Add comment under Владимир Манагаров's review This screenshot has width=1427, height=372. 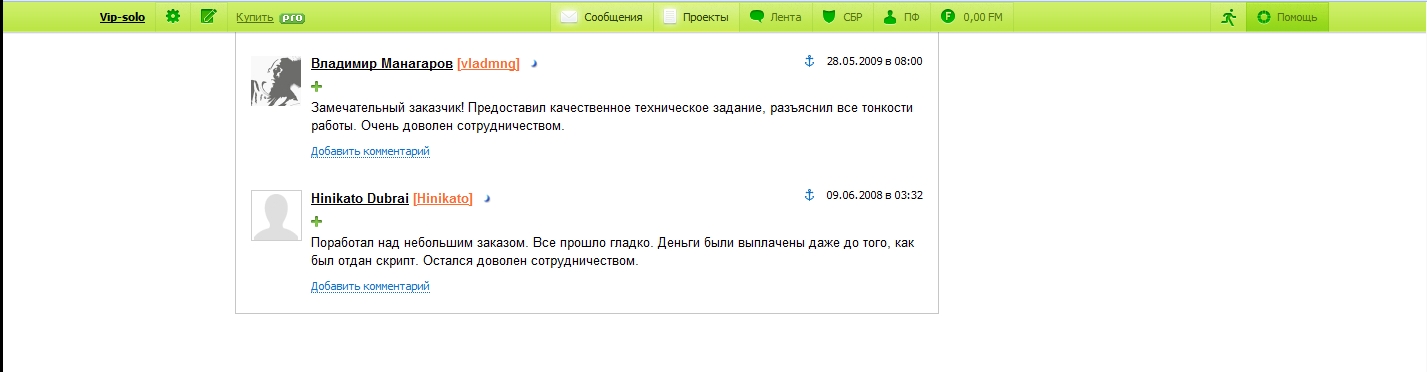[x=370, y=152]
